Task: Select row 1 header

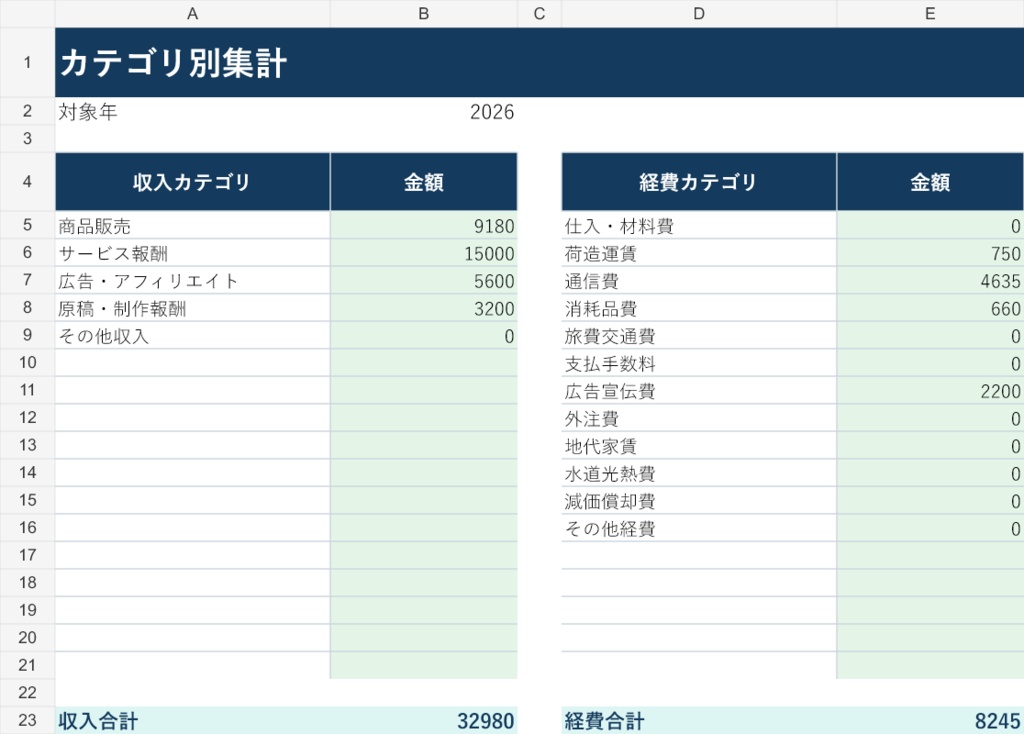Action: point(27,63)
